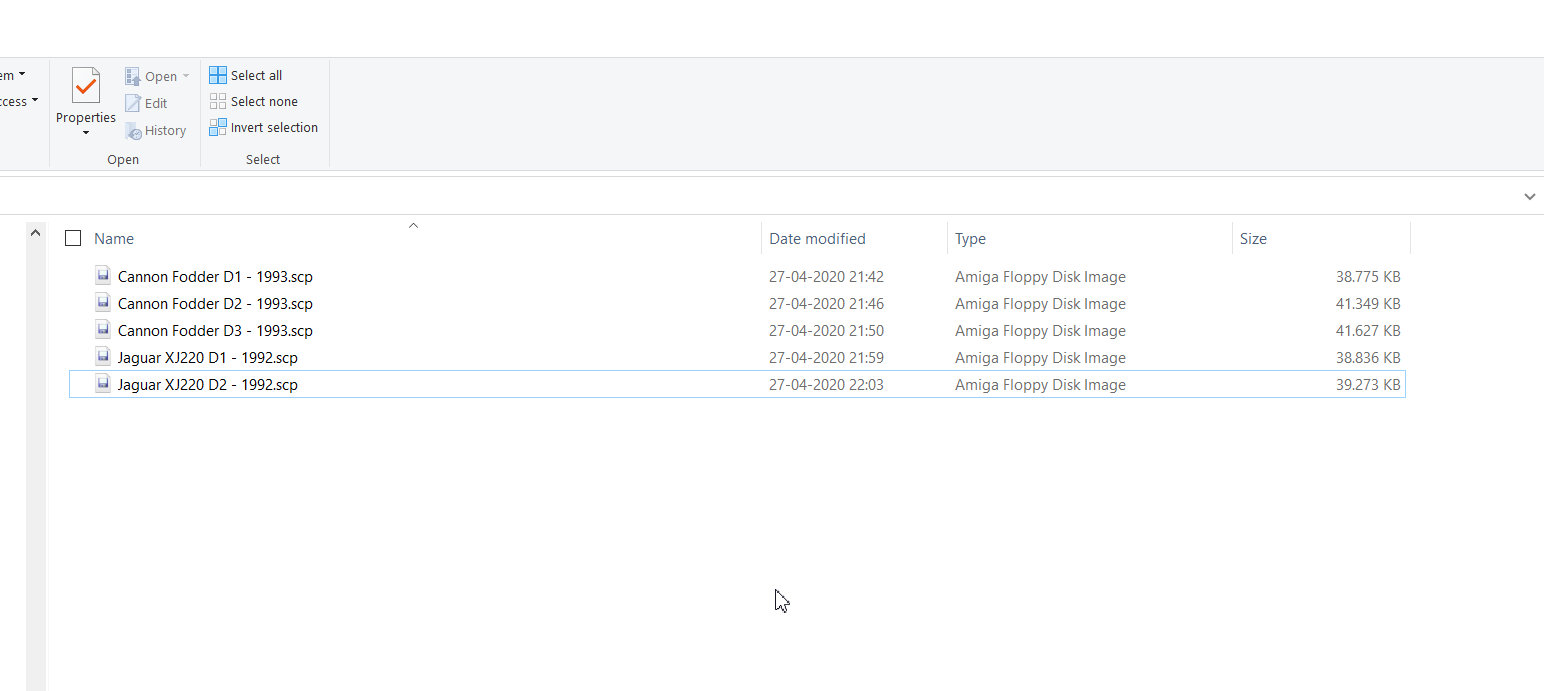The height and width of the screenshot is (691, 1544).
Task: Toggle the select-all checkbox in Name header
Action: 73,238
